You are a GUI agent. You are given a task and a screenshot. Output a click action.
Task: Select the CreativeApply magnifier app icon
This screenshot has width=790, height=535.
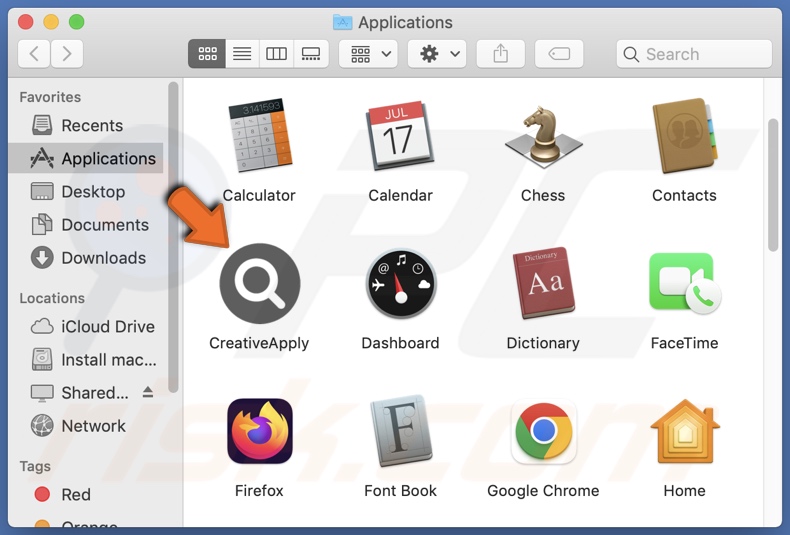(x=260, y=284)
